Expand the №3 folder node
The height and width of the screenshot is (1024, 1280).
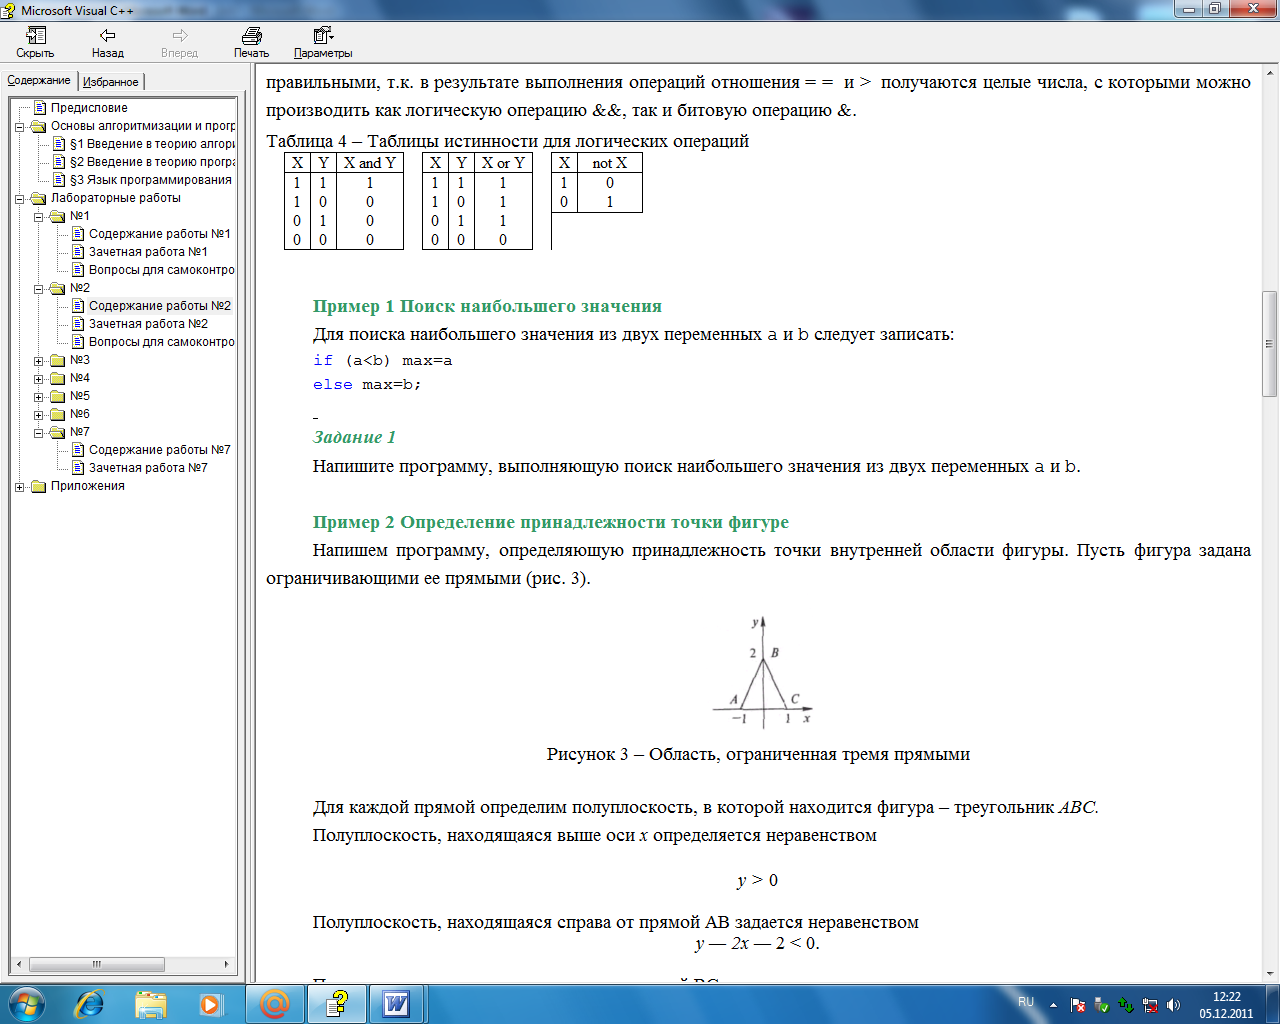39,361
